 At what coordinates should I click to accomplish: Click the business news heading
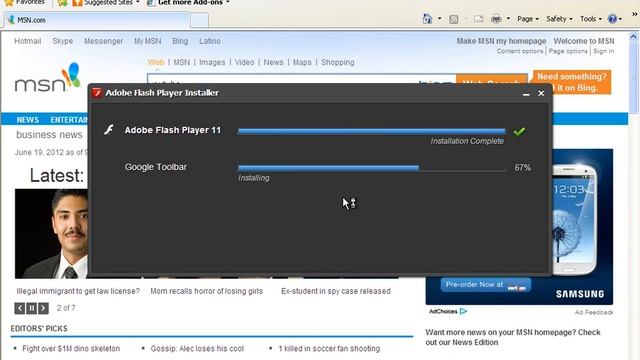tap(49, 135)
